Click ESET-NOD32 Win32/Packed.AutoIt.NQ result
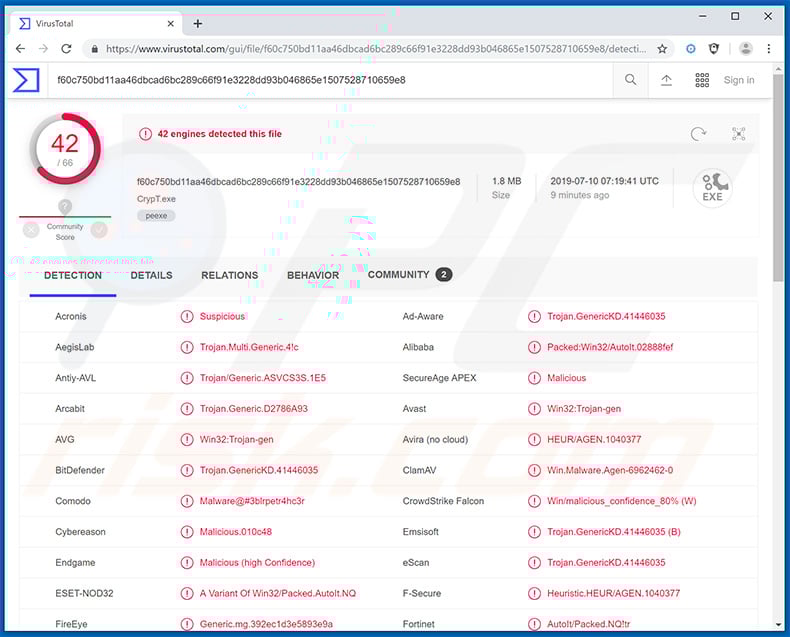Screen dimensions: 790x637 tap(278, 593)
